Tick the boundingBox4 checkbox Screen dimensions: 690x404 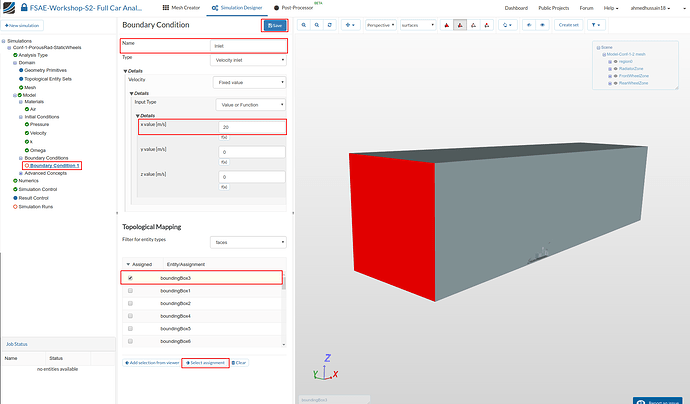[131, 316]
